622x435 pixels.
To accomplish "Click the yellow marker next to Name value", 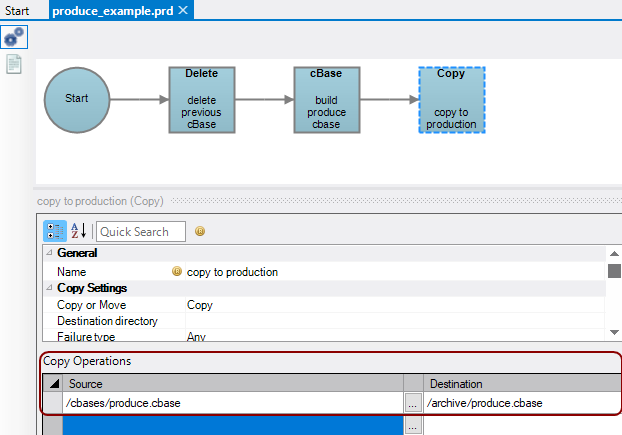I will pos(177,272).
